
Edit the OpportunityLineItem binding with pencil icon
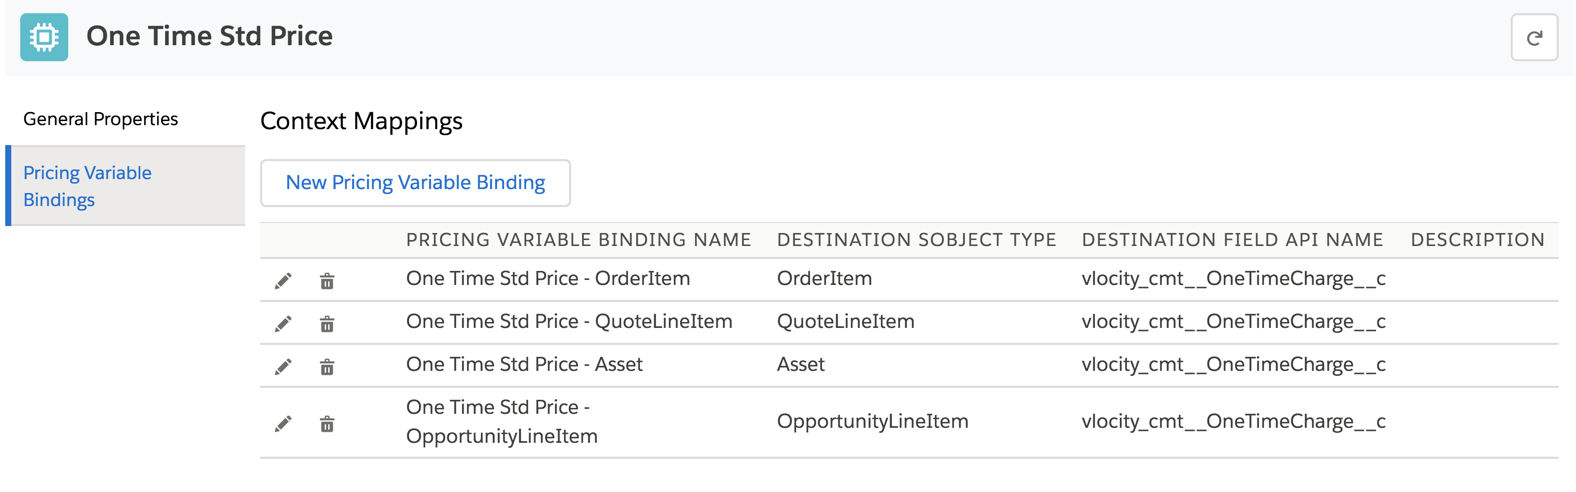pos(283,424)
